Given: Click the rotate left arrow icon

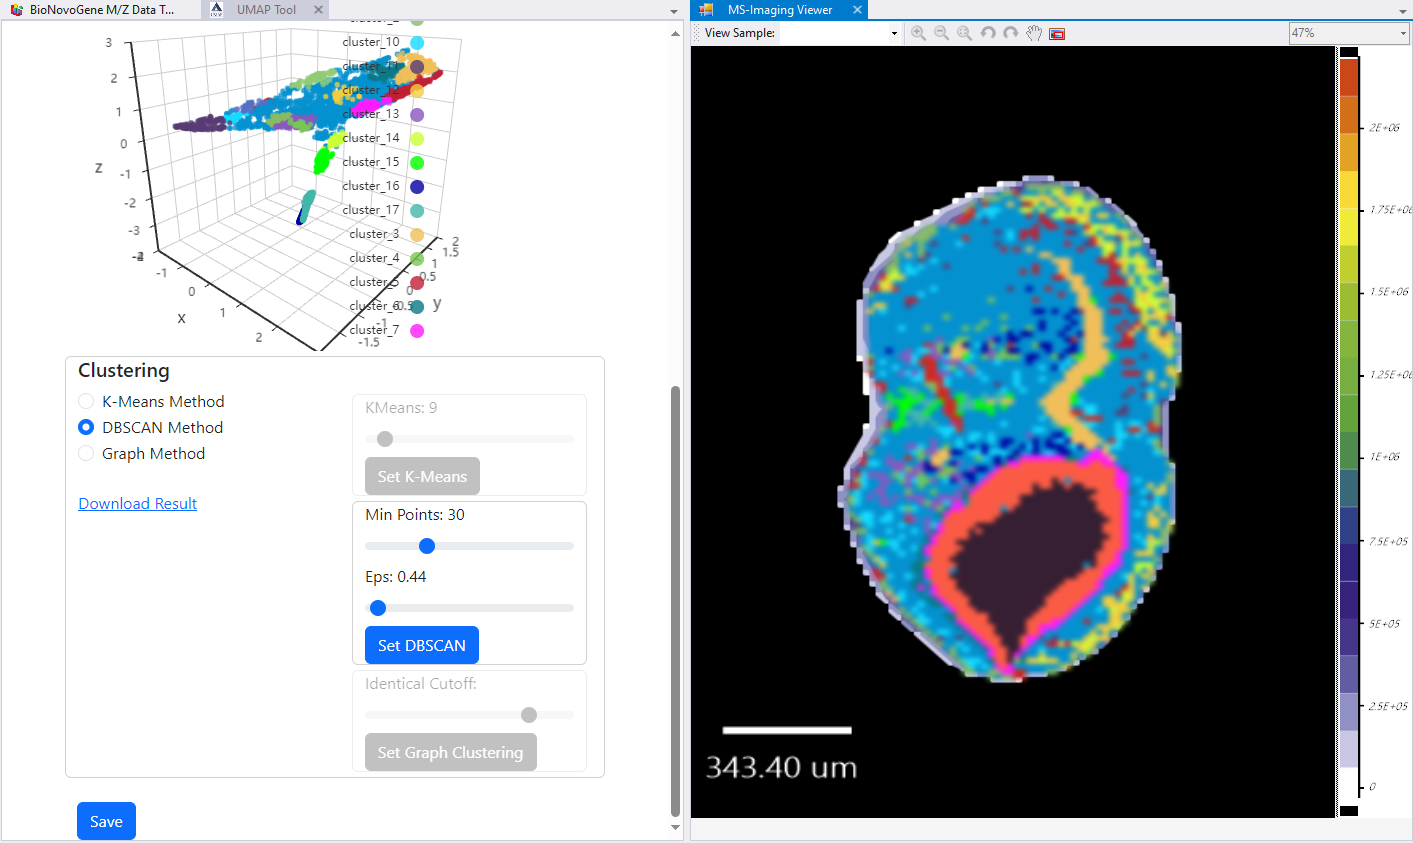Looking at the screenshot, I should [988, 33].
